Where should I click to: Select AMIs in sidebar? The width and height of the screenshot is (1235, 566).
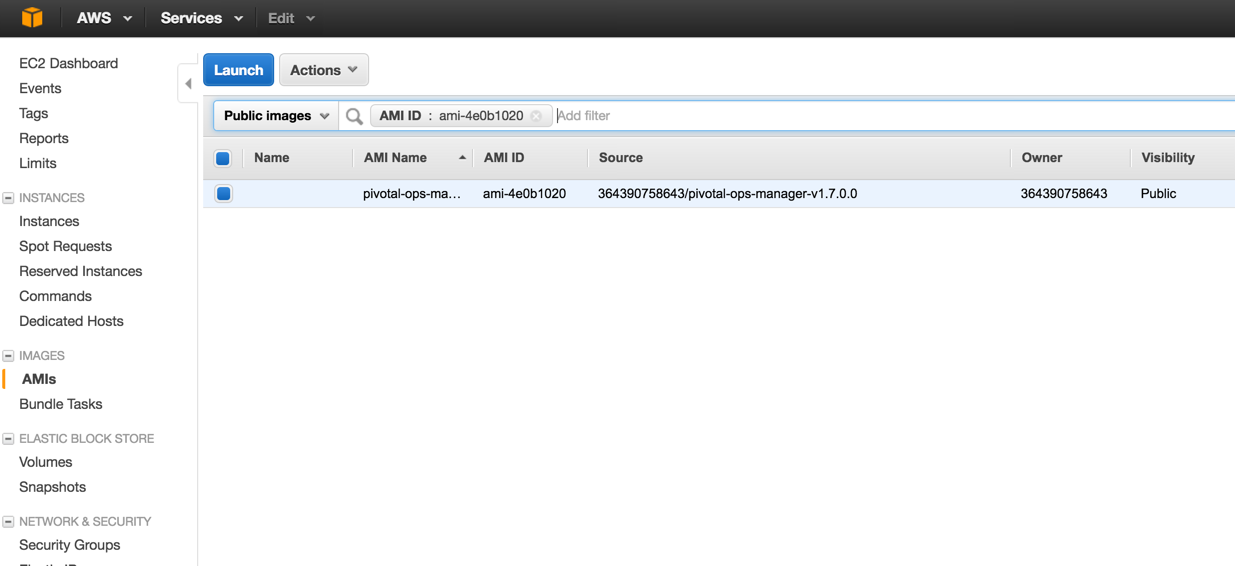coord(39,379)
